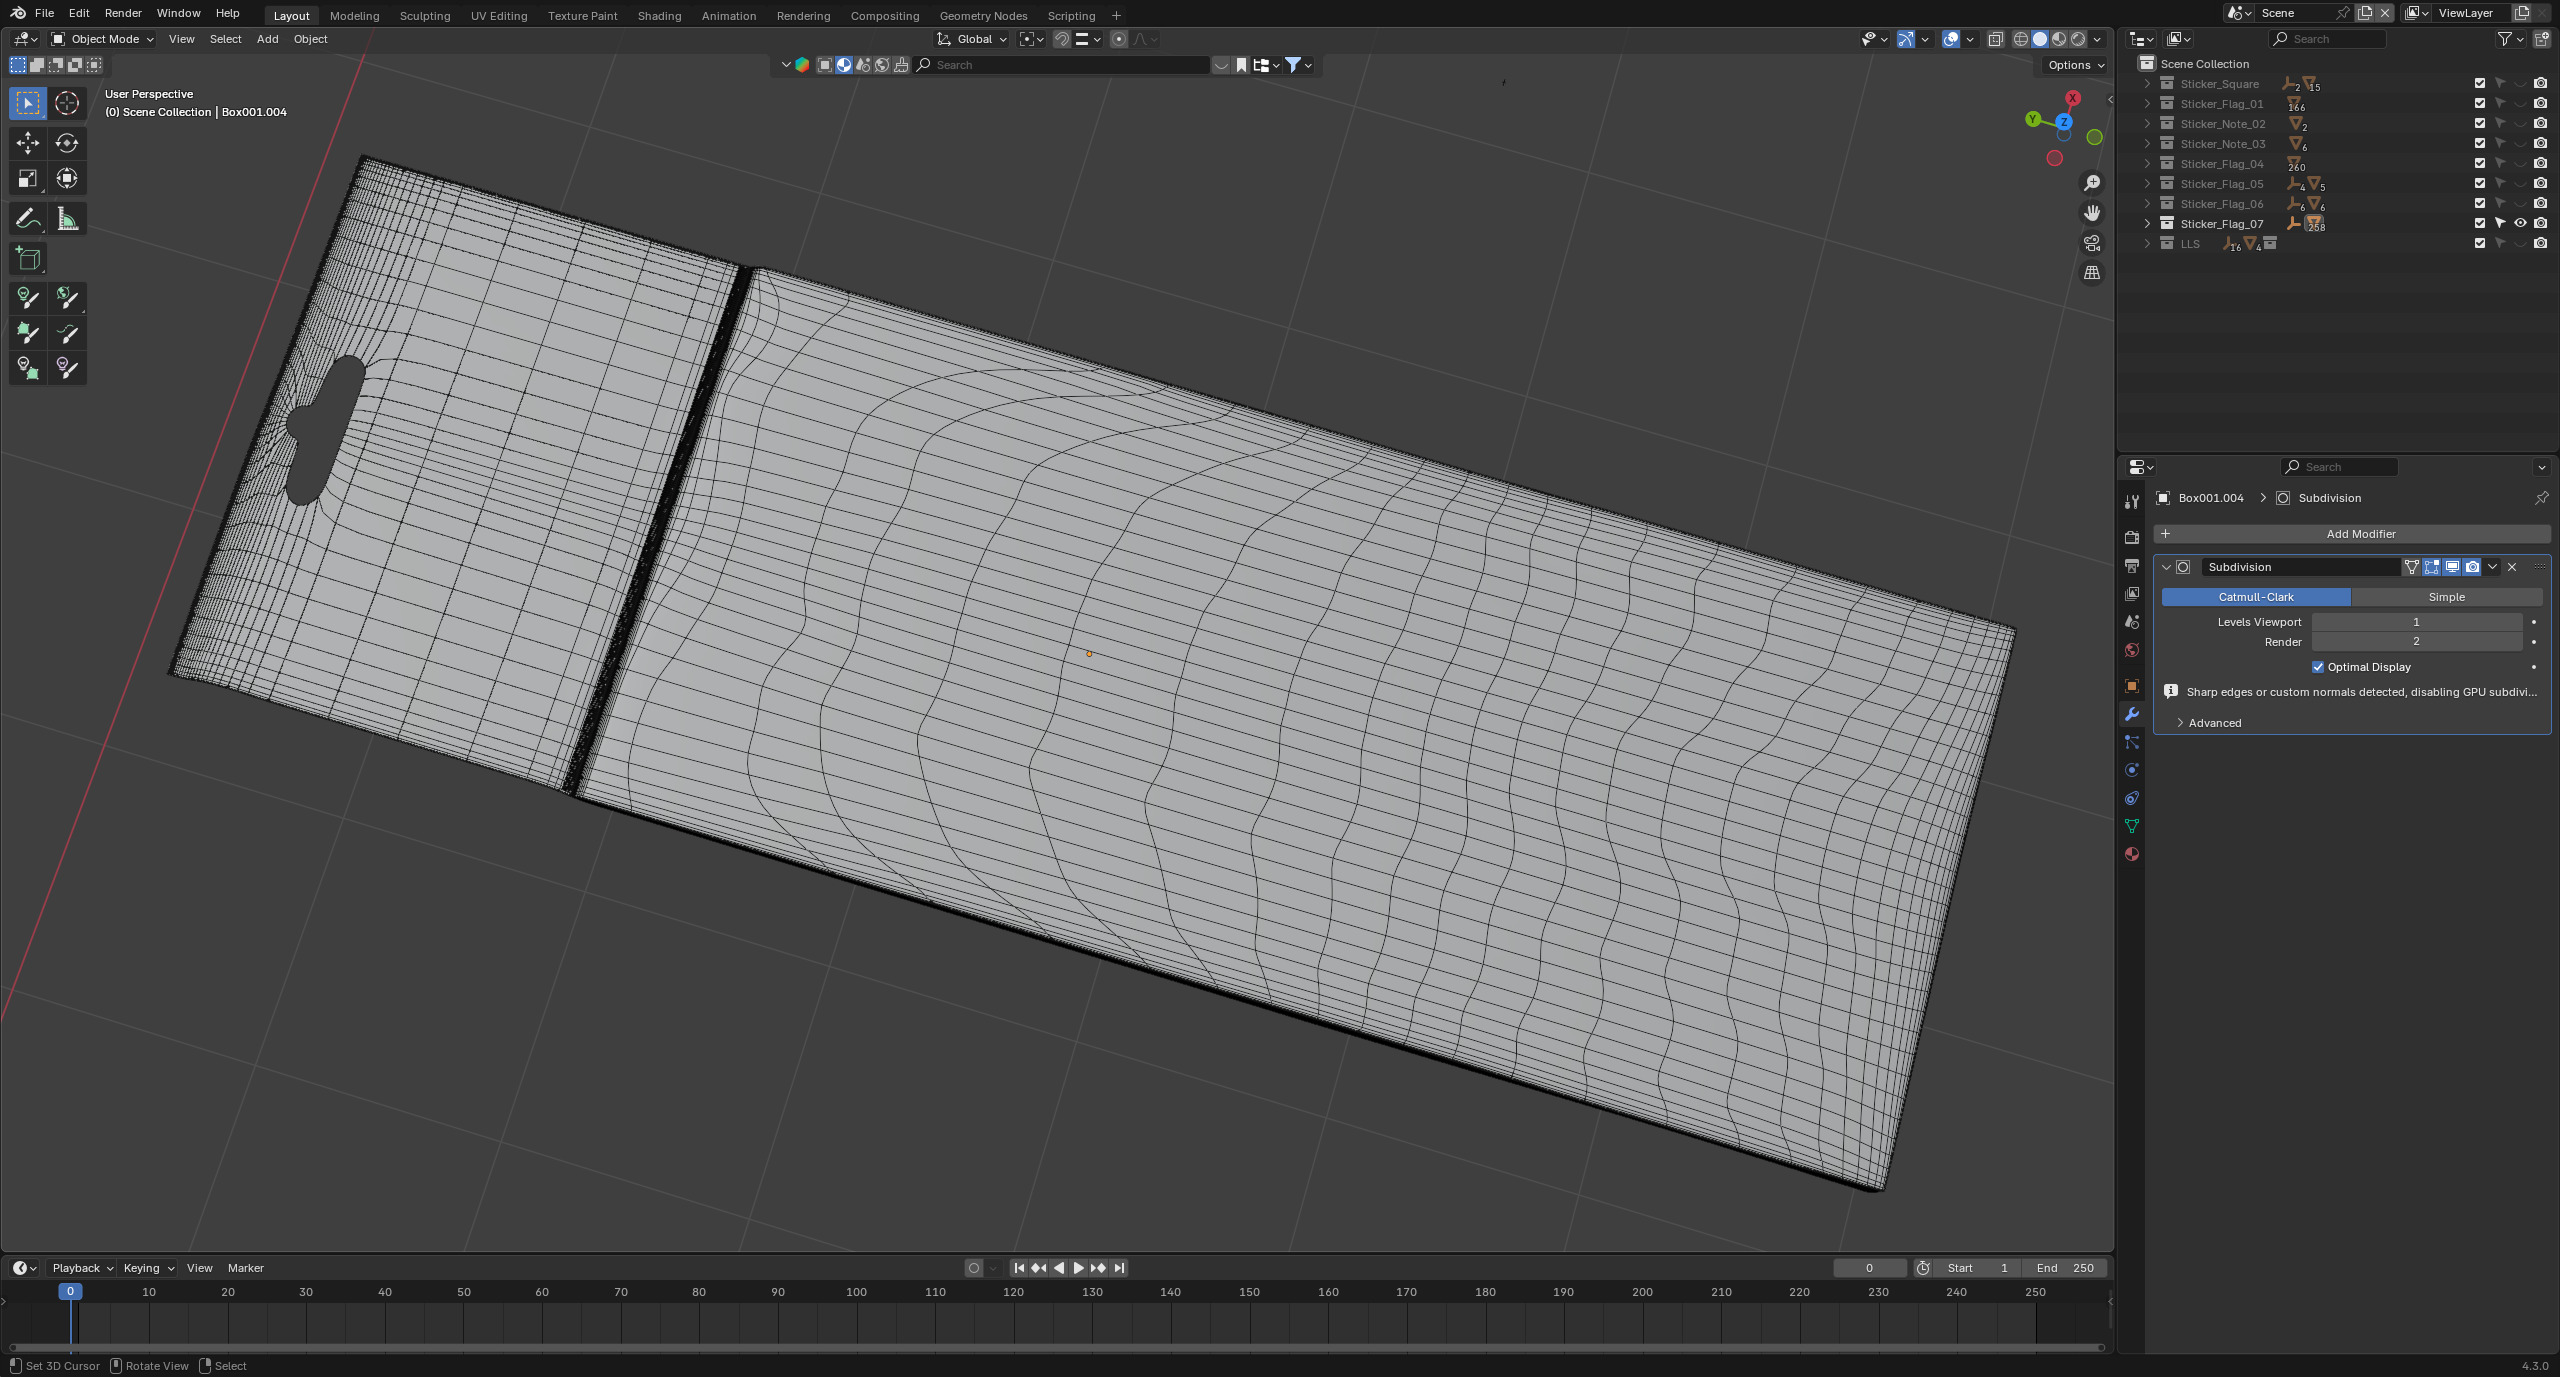Viewport: 2560px width, 1377px height.
Task: Open the Global transform orientation dropdown
Action: pyautogui.click(x=972, y=39)
